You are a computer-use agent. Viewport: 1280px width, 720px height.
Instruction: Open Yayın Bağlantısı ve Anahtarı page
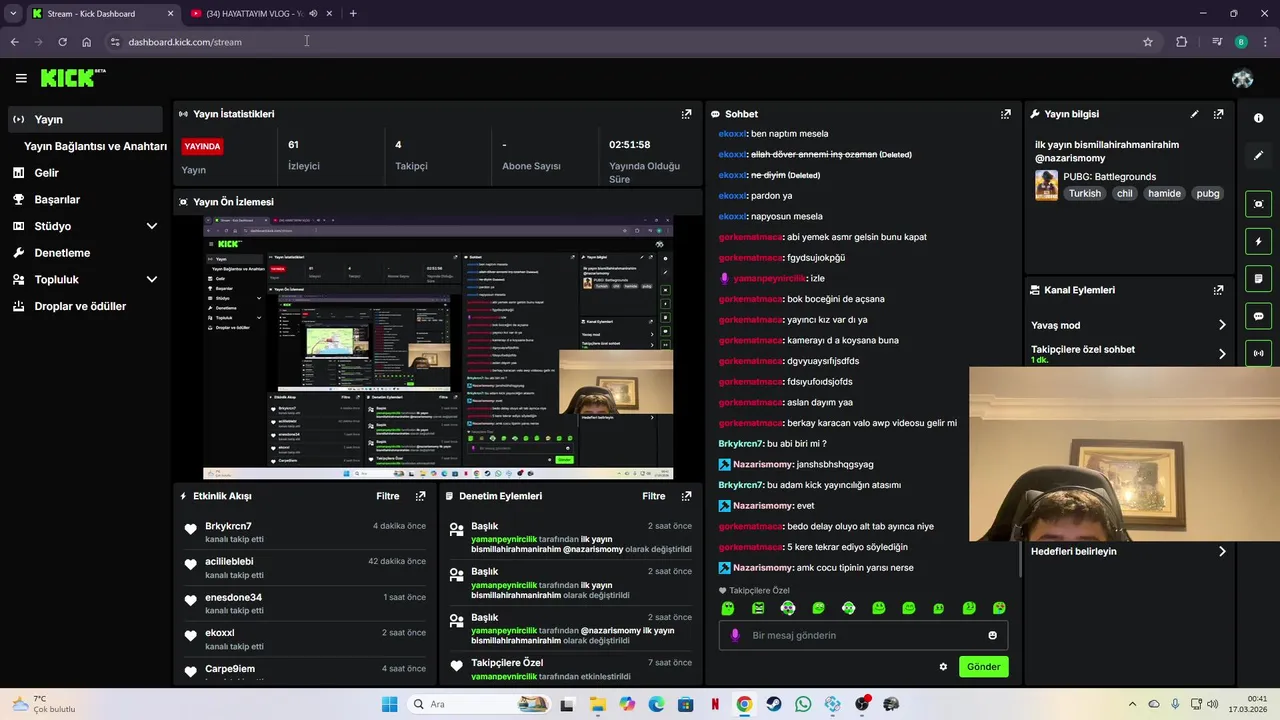pyautogui.click(x=95, y=146)
